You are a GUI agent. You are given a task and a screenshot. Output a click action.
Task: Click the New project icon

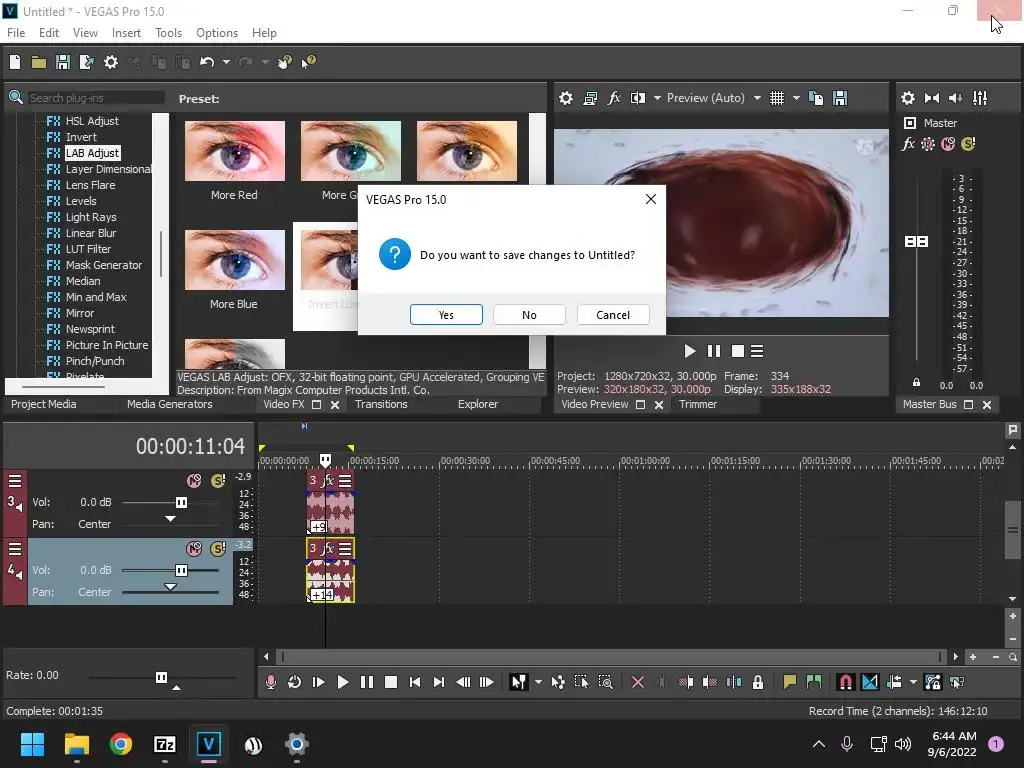(15, 62)
